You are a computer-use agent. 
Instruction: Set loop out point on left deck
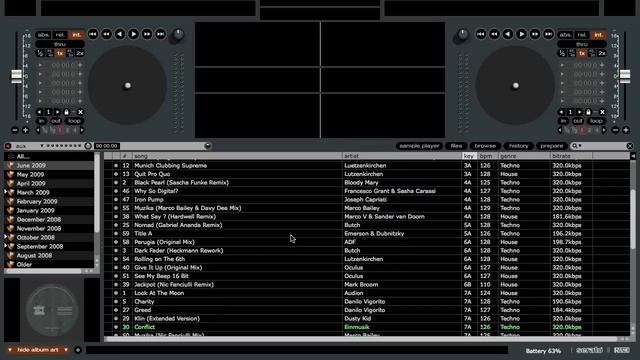pos(56,121)
